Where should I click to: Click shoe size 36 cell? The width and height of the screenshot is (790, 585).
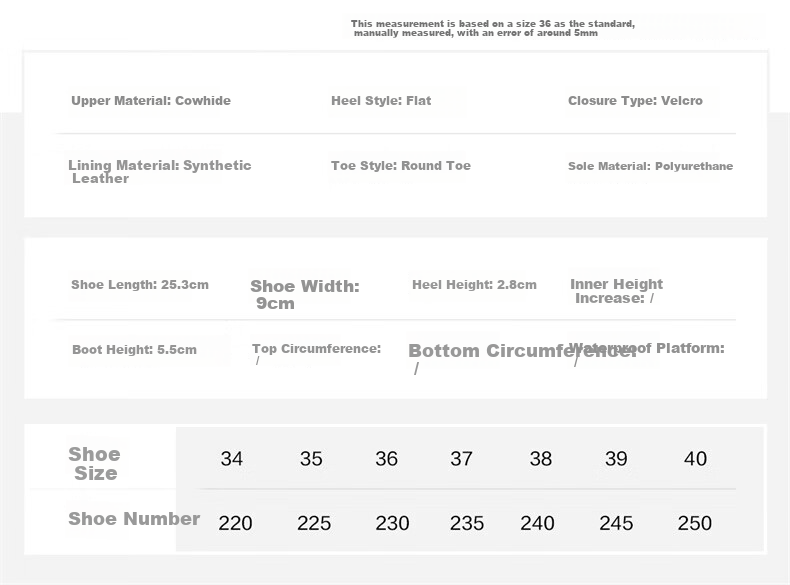[x=386, y=459]
